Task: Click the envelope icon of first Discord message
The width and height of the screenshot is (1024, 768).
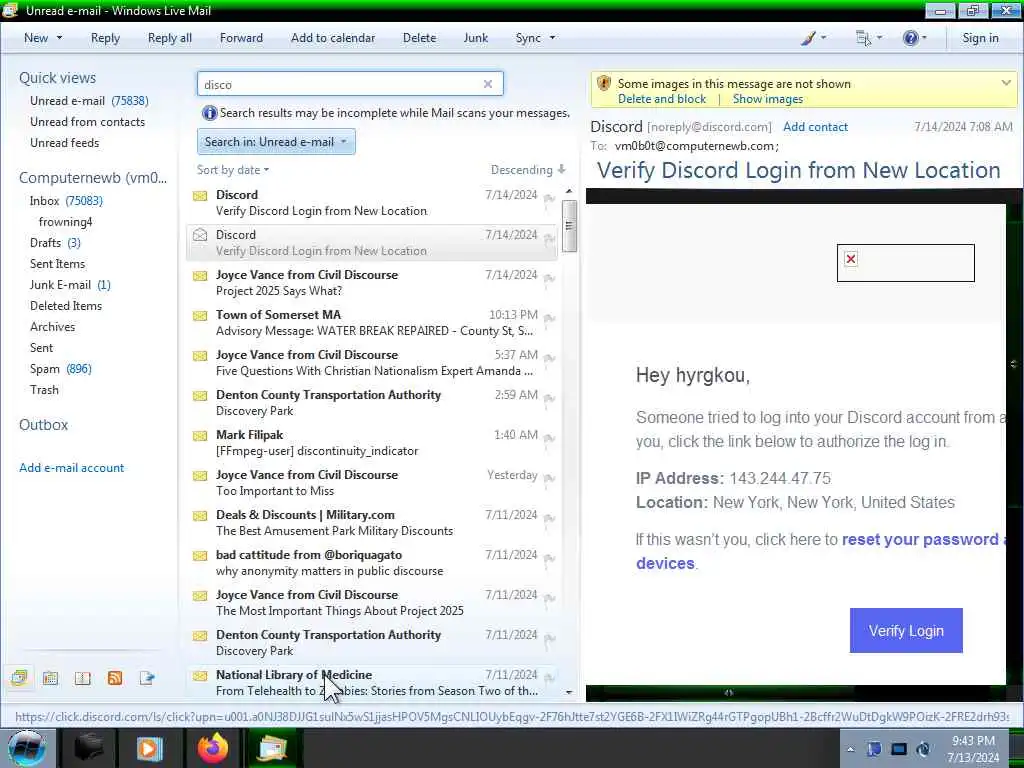Action: pyautogui.click(x=200, y=195)
